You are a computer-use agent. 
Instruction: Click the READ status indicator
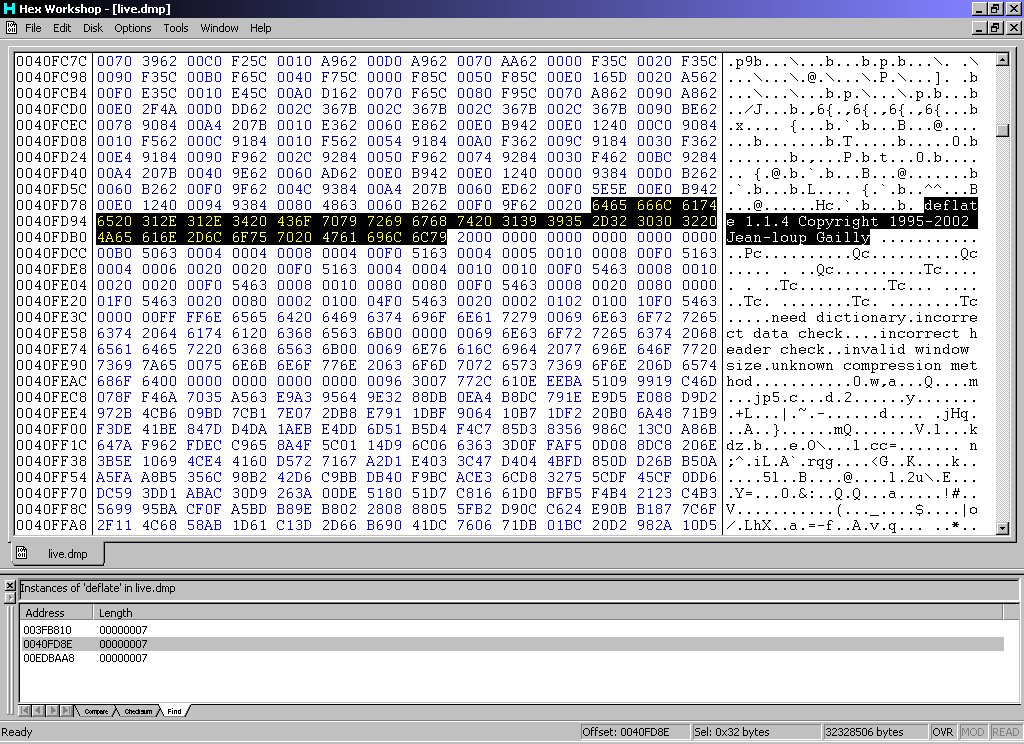point(1005,732)
